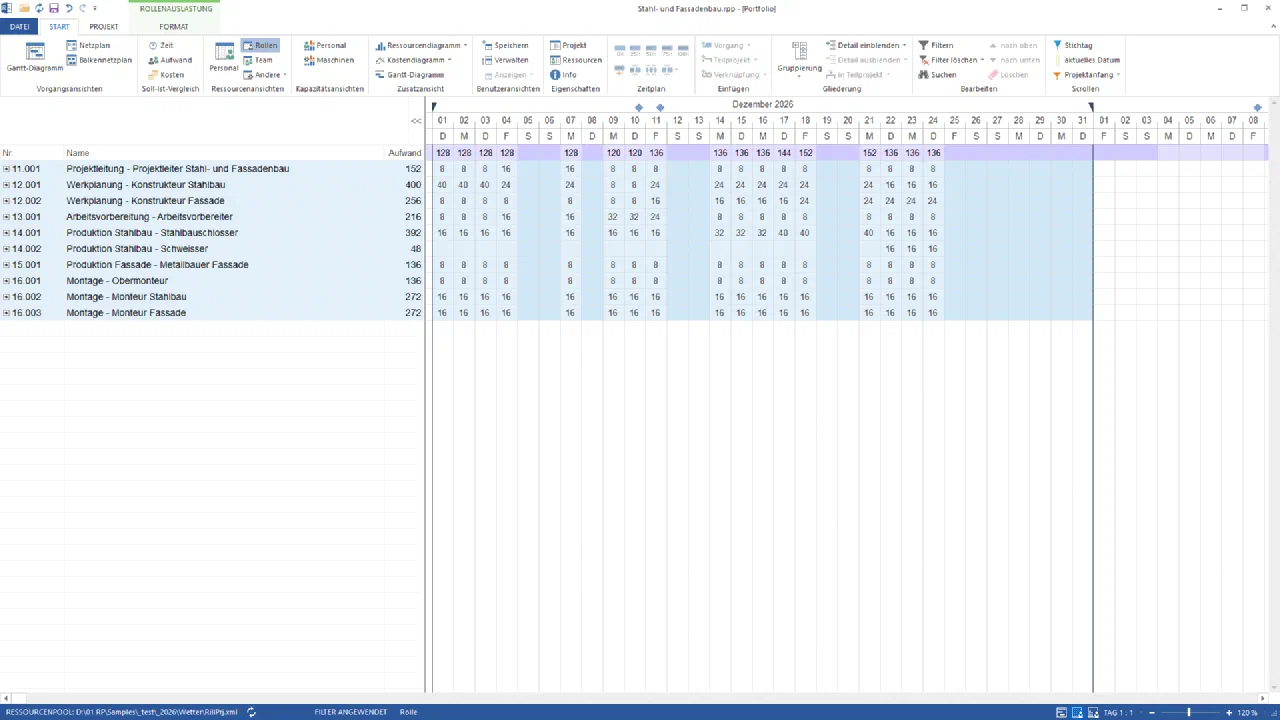Click the Filtern funnel icon
Viewport: 1280px width, 720px height.
click(x=924, y=45)
